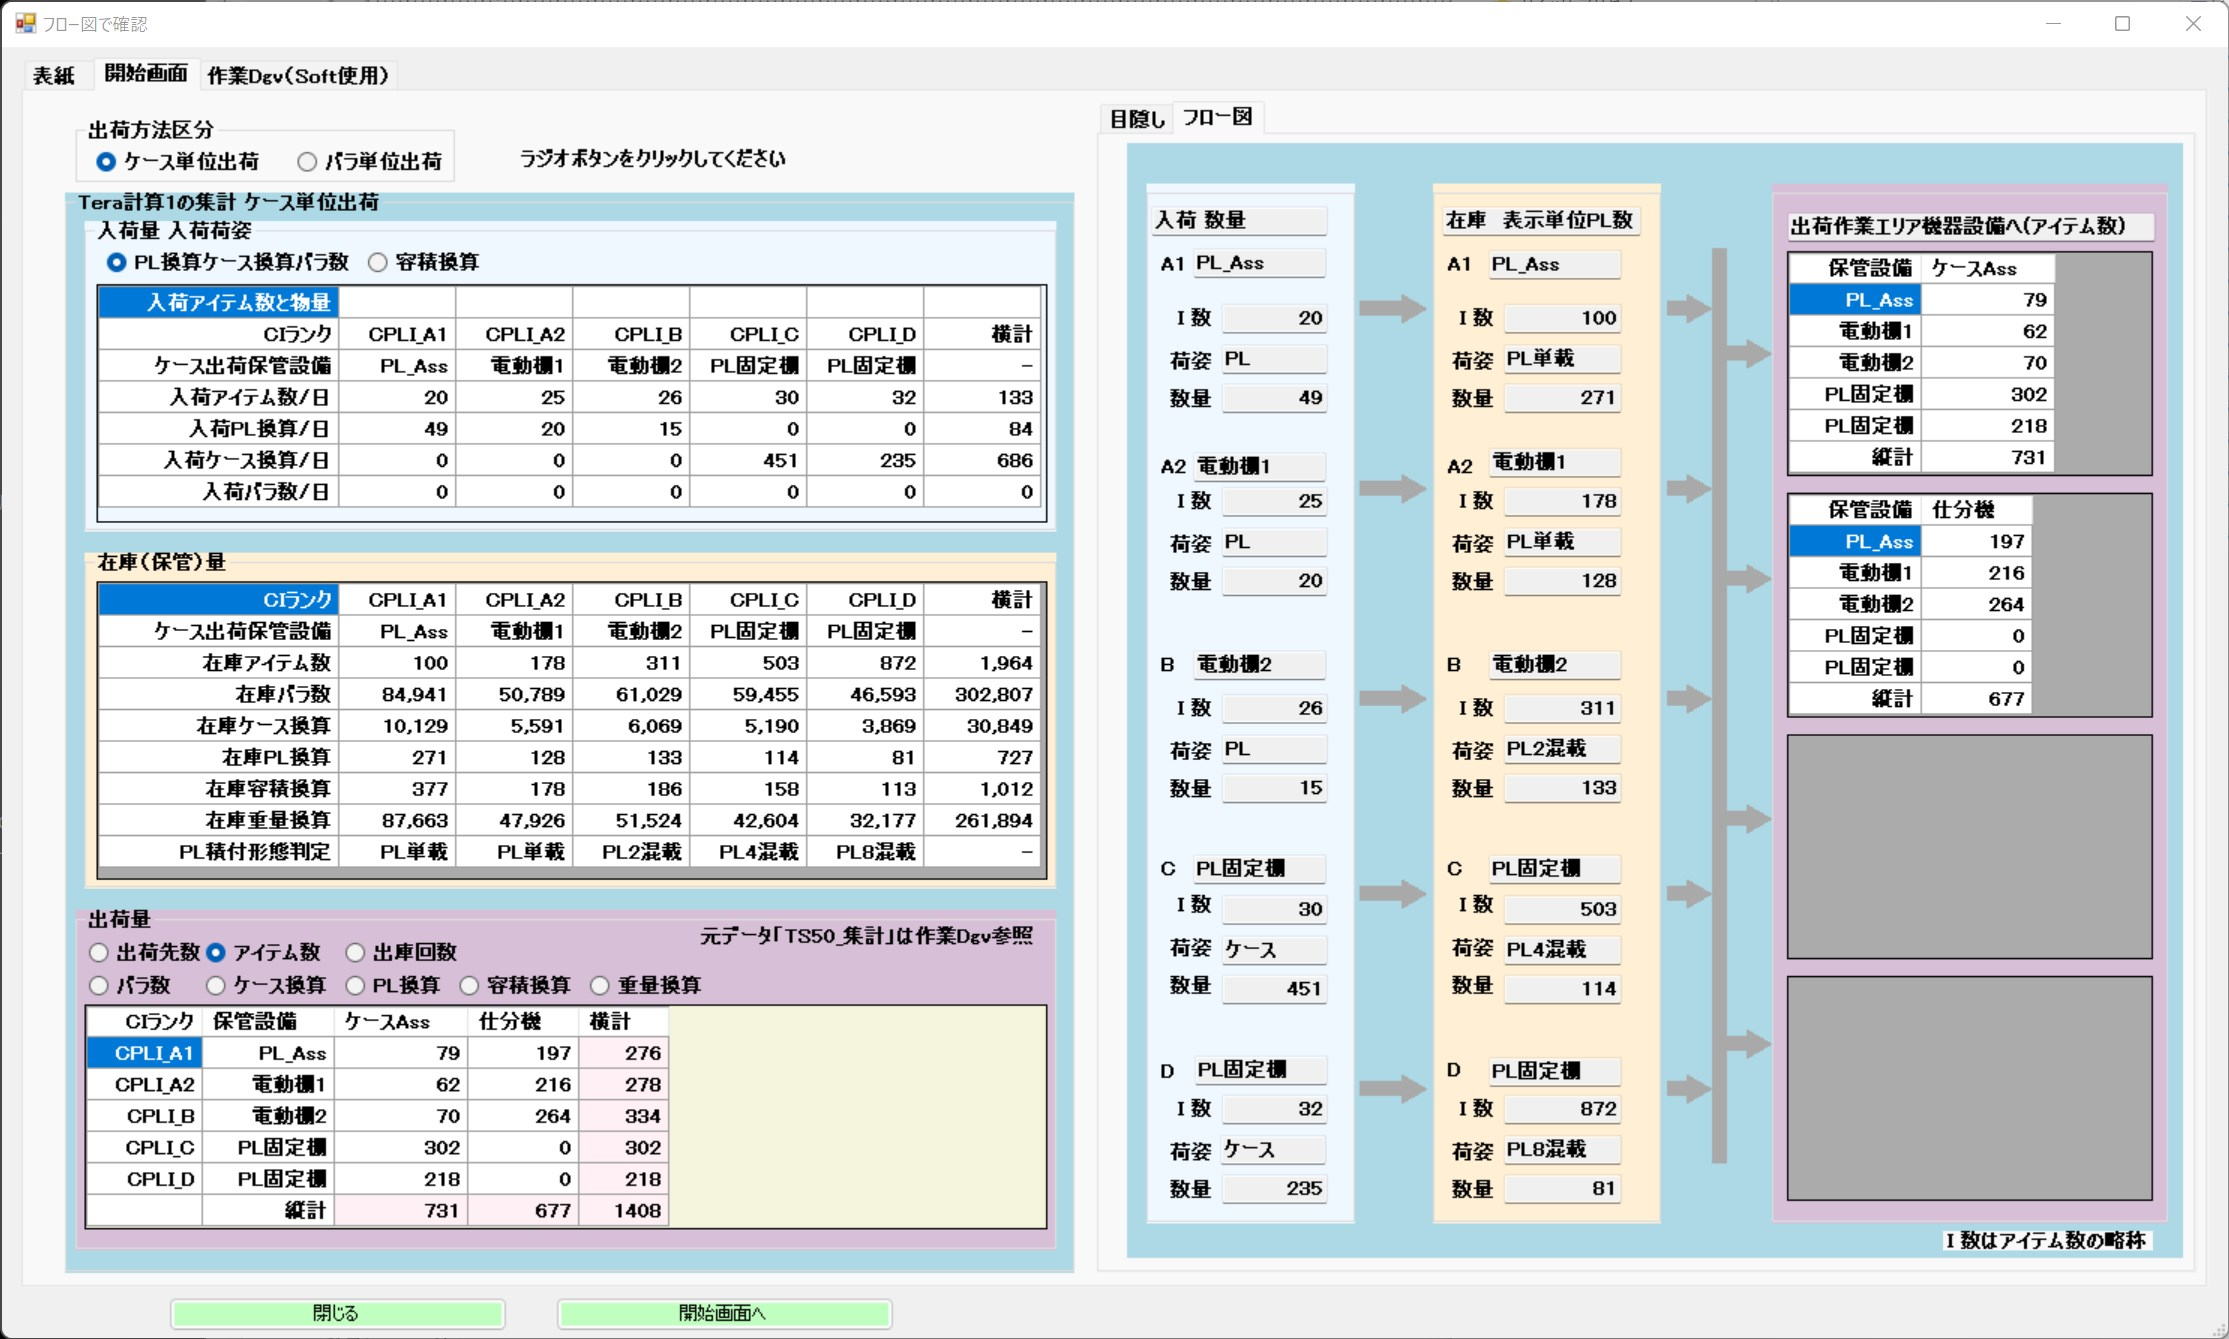Select ケース単位出荷 radio button
Screen dimensions: 2229x1339
[x=106, y=161]
